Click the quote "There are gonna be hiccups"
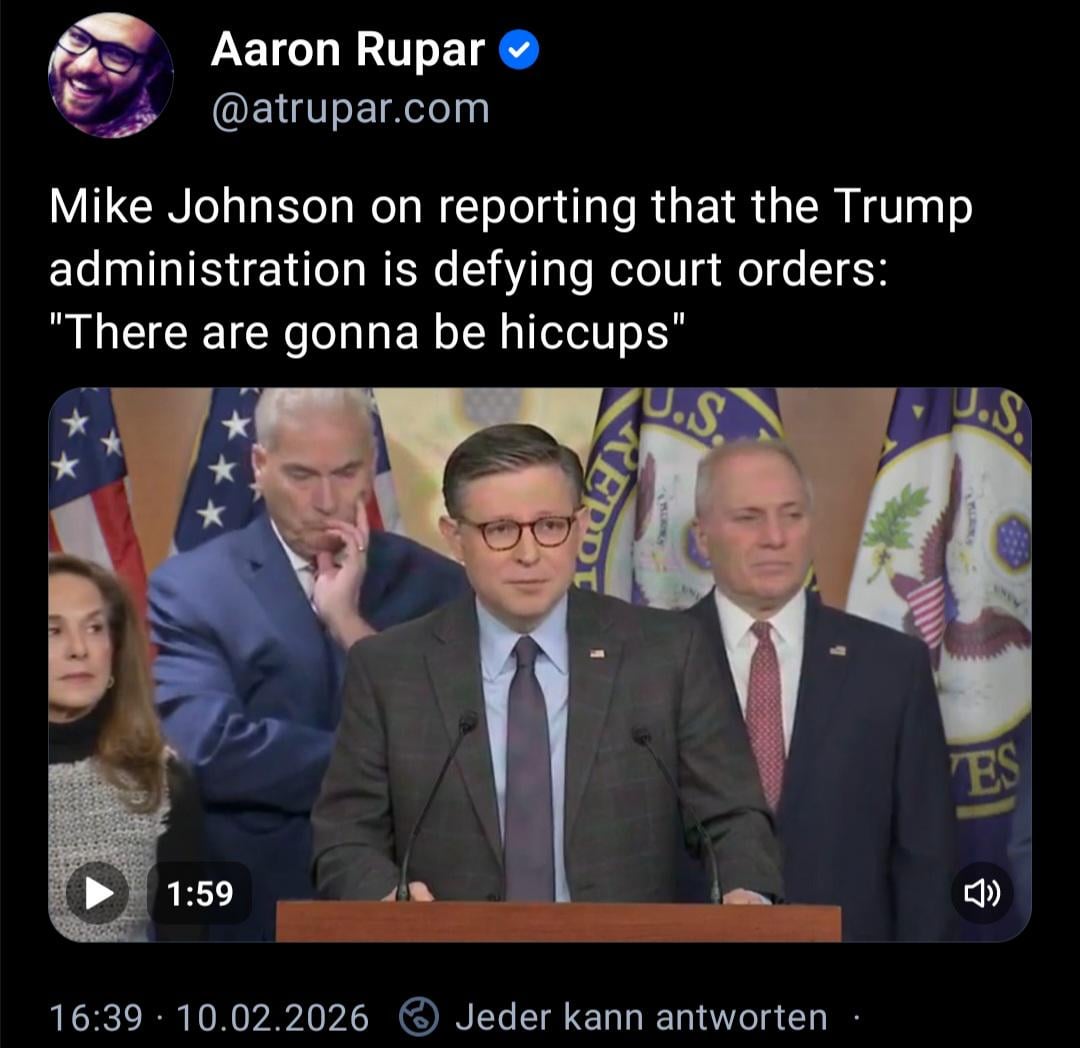Viewport: 1080px width, 1048px height. (x=368, y=332)
